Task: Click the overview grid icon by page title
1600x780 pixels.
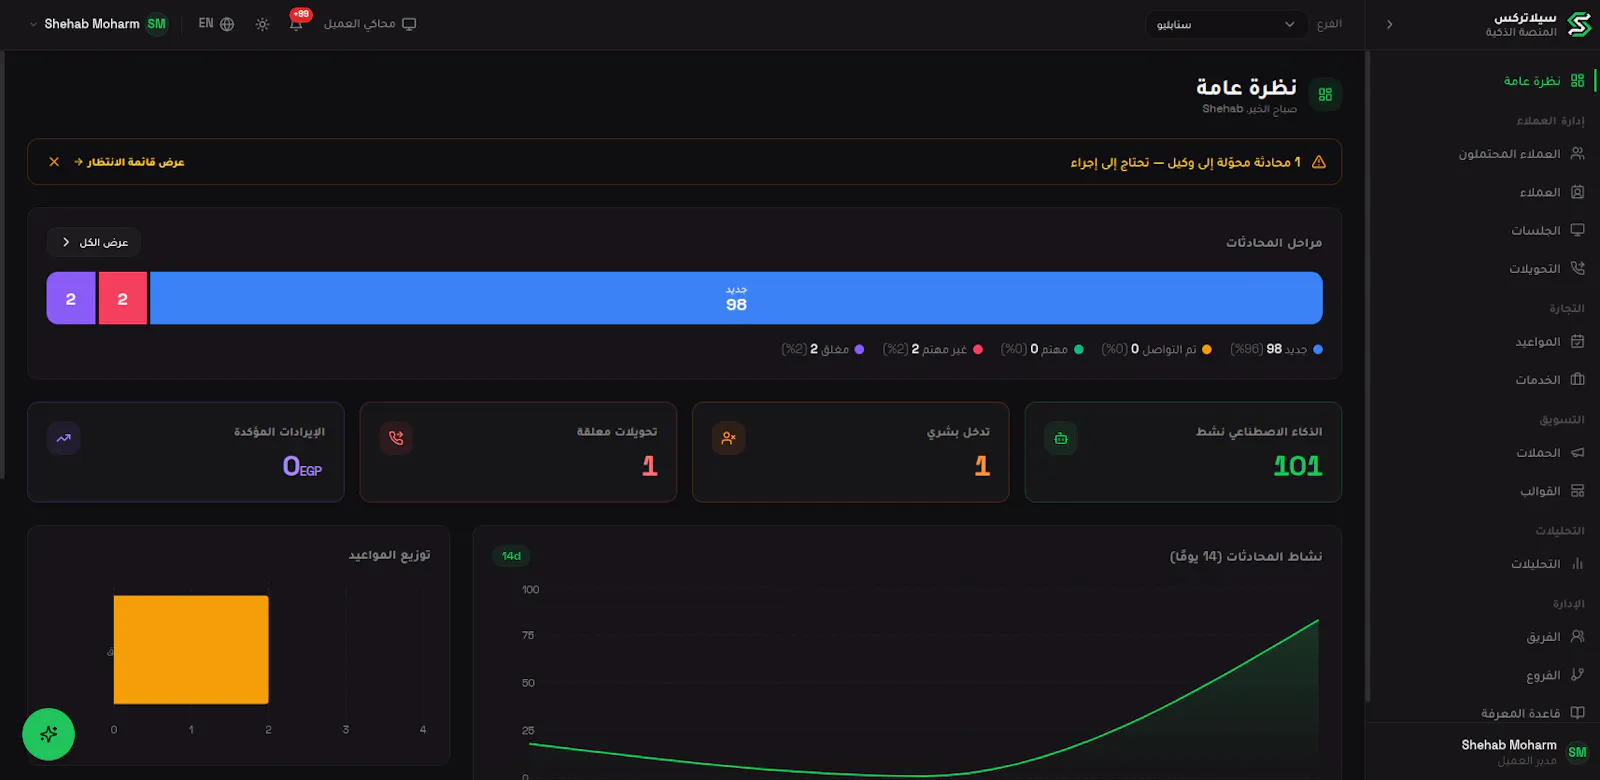Action: pos(1325,94)
